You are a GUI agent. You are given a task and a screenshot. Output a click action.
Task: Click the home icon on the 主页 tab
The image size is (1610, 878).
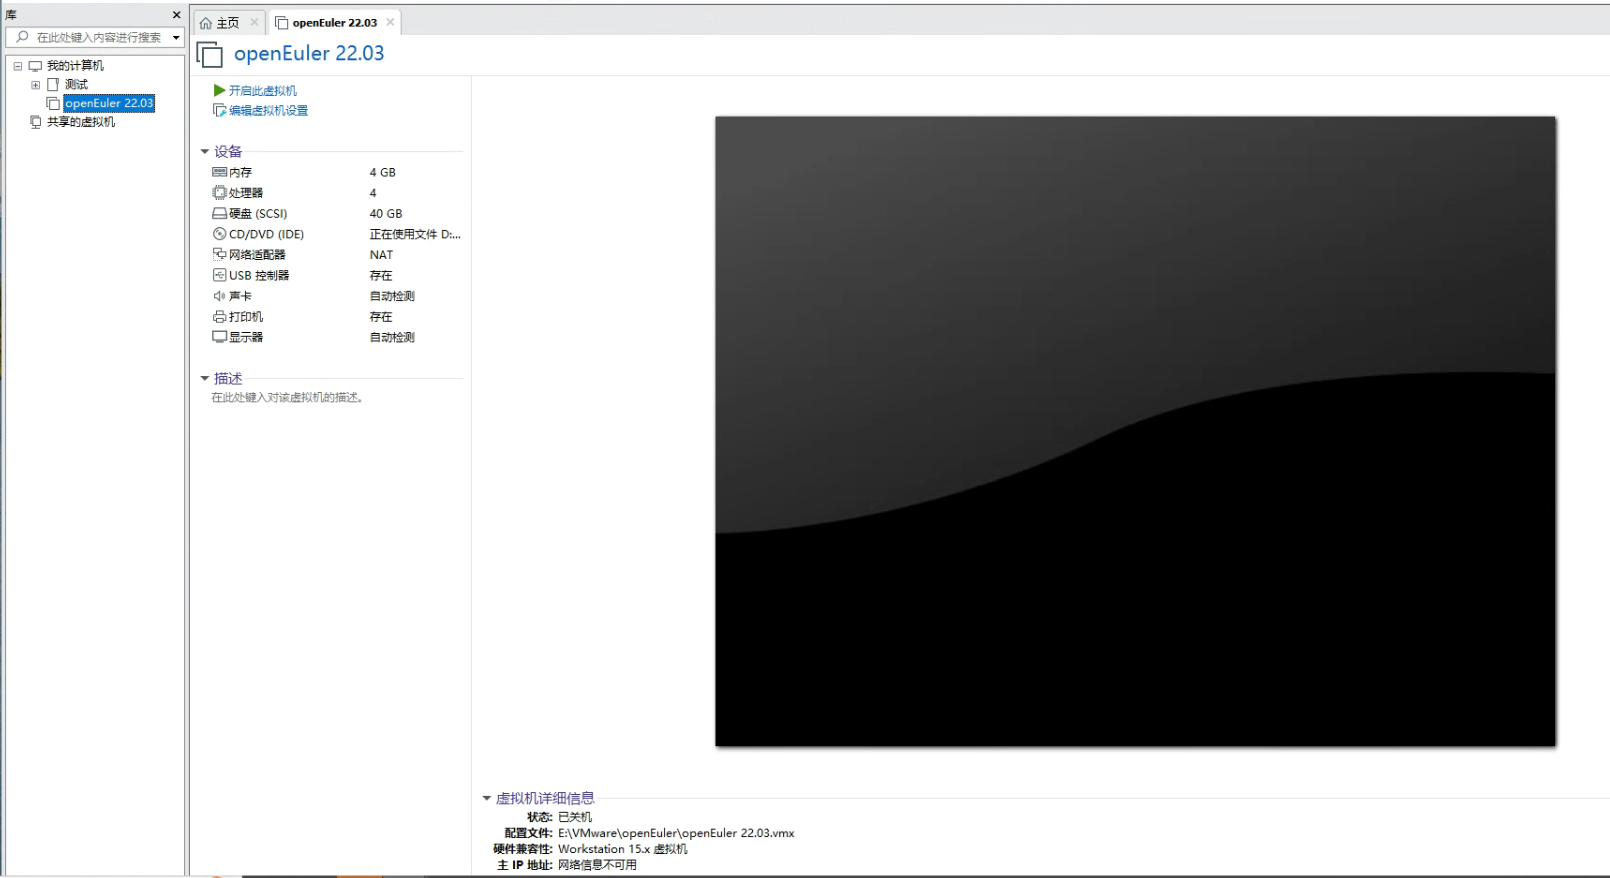pos(206,23)
